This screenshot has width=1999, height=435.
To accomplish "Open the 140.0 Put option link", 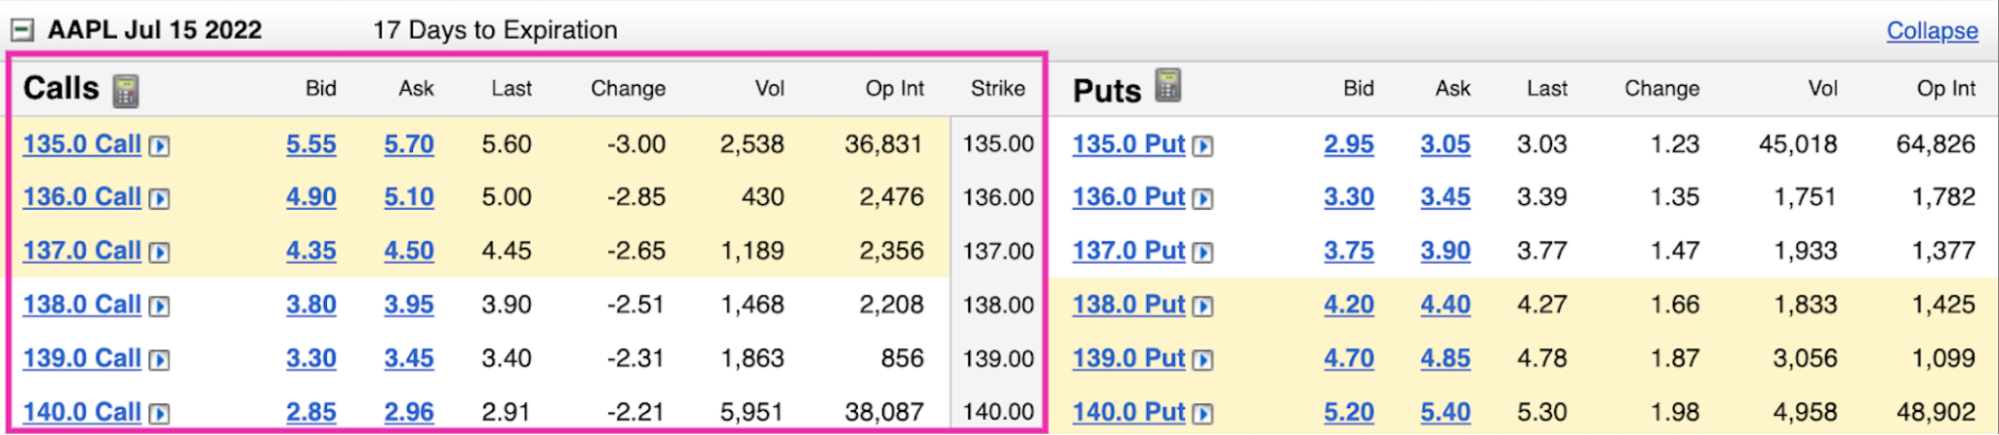I will [x=1128, y=412].
